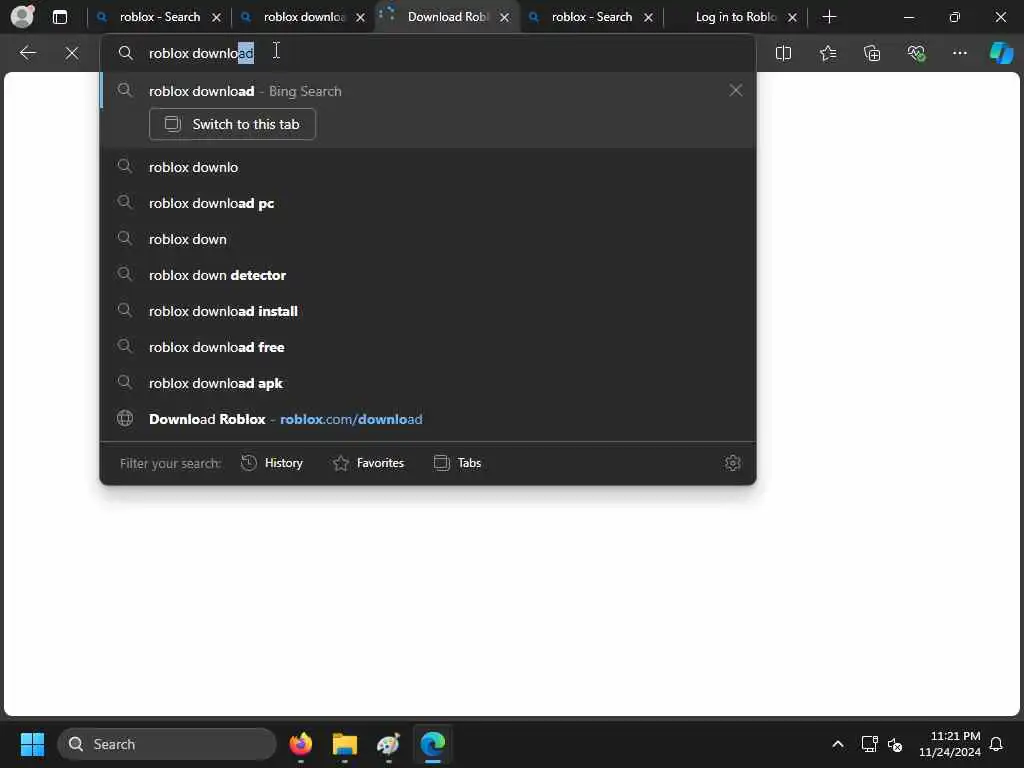
Task: Filter search by Tabs
Action: coord(458,463)
